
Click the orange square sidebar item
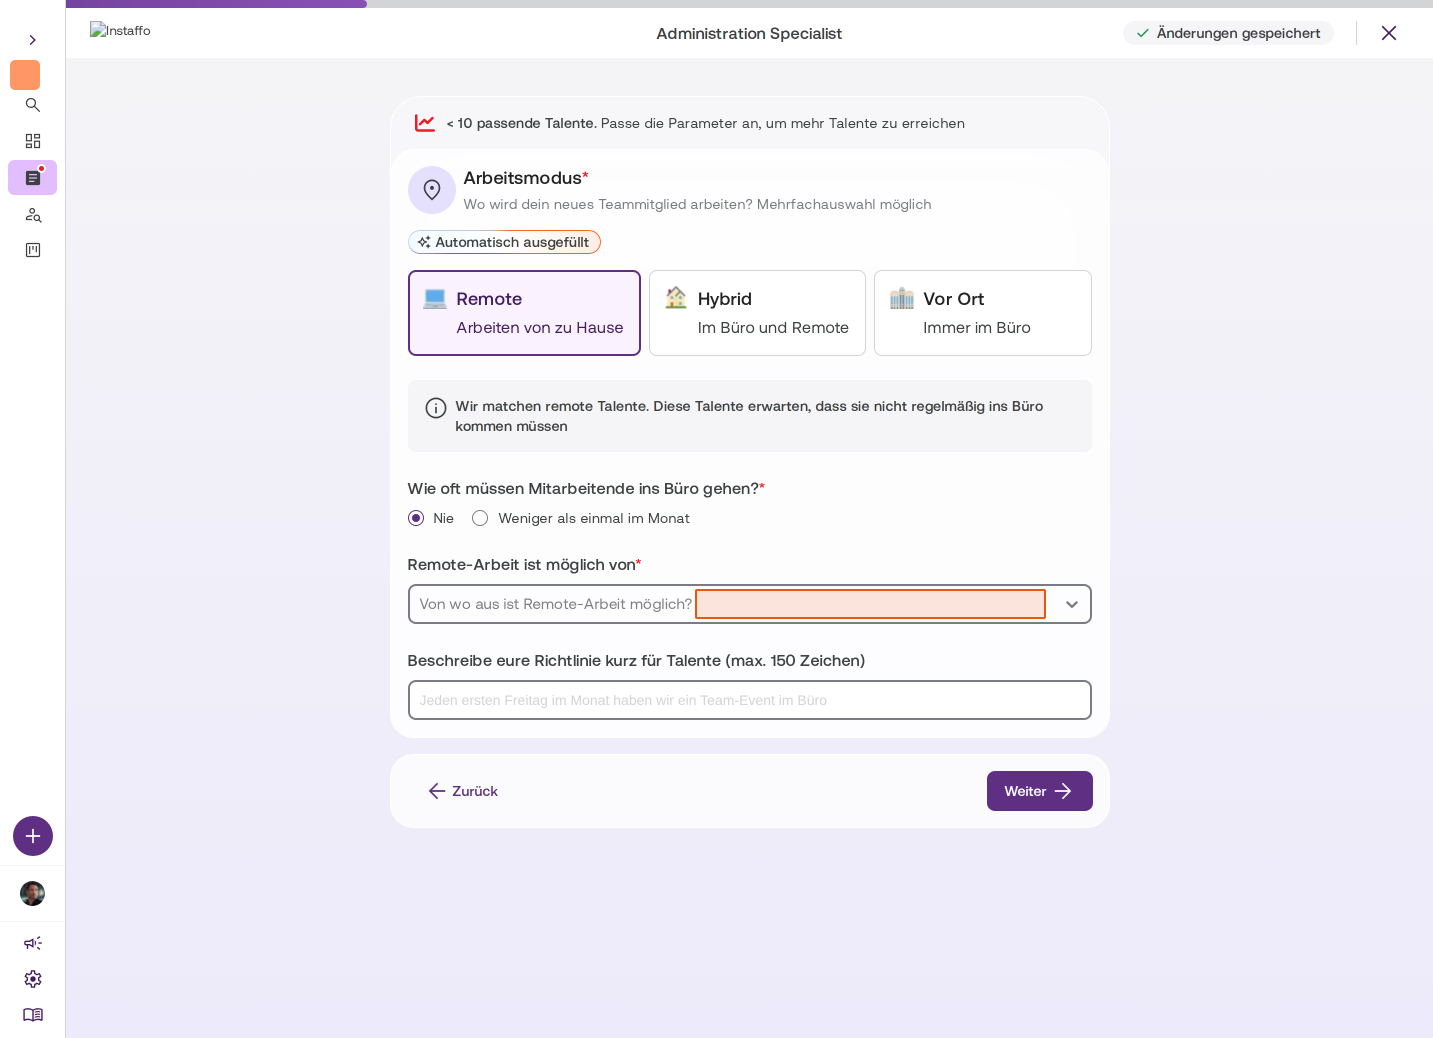tap(25, 75)
